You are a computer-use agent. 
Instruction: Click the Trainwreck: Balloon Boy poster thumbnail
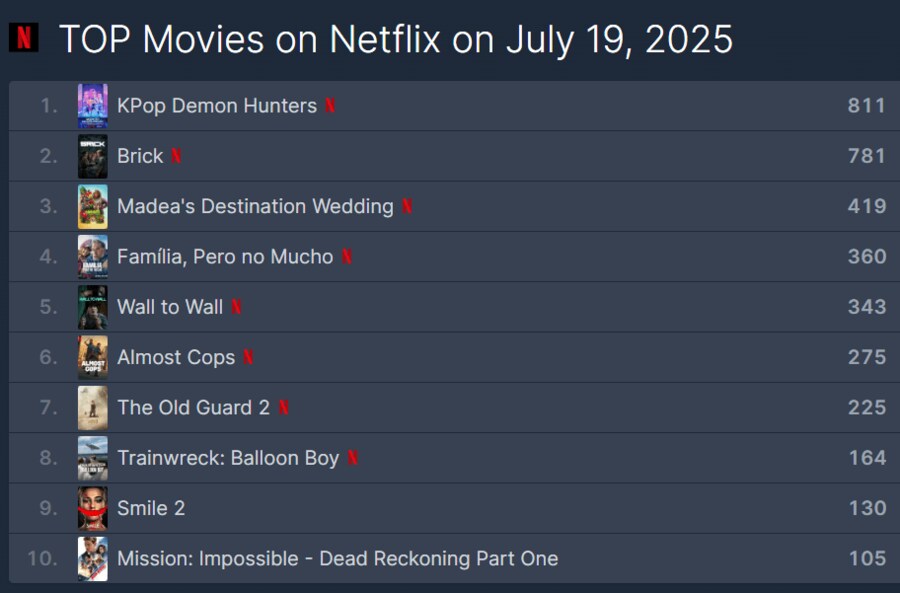tap(92, 458)
